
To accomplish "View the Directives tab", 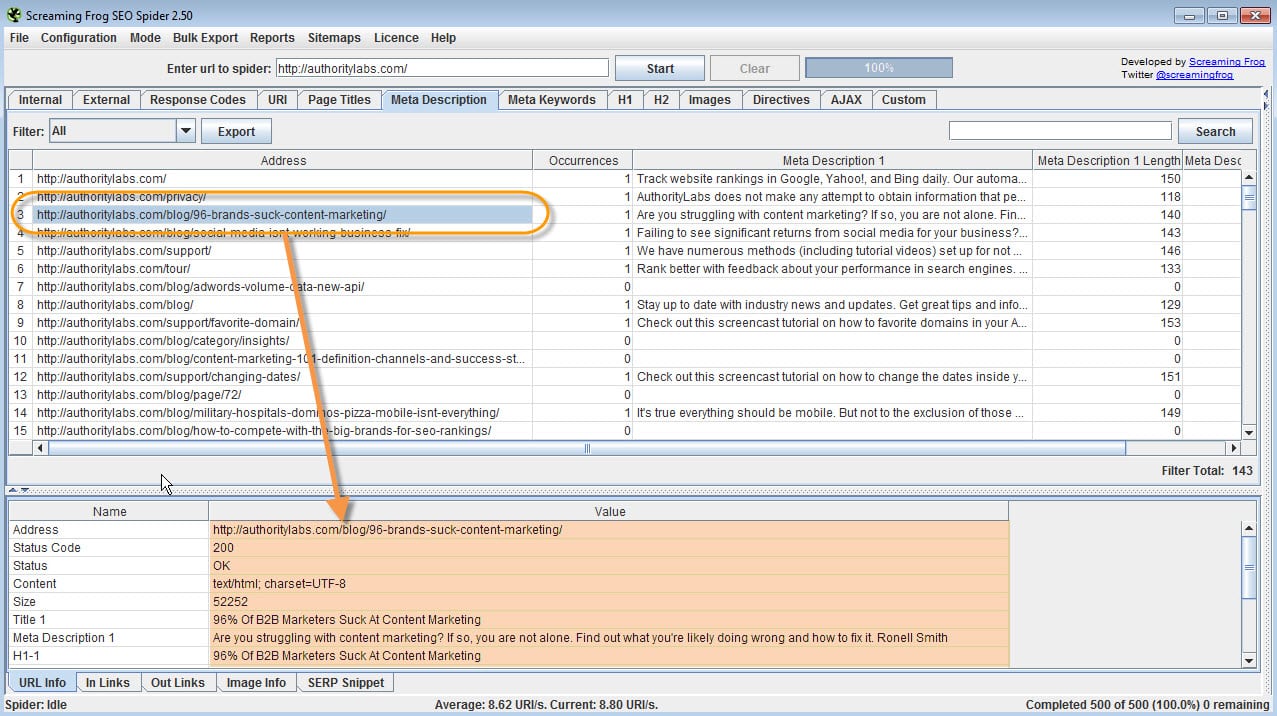I will tap(781, 100).
